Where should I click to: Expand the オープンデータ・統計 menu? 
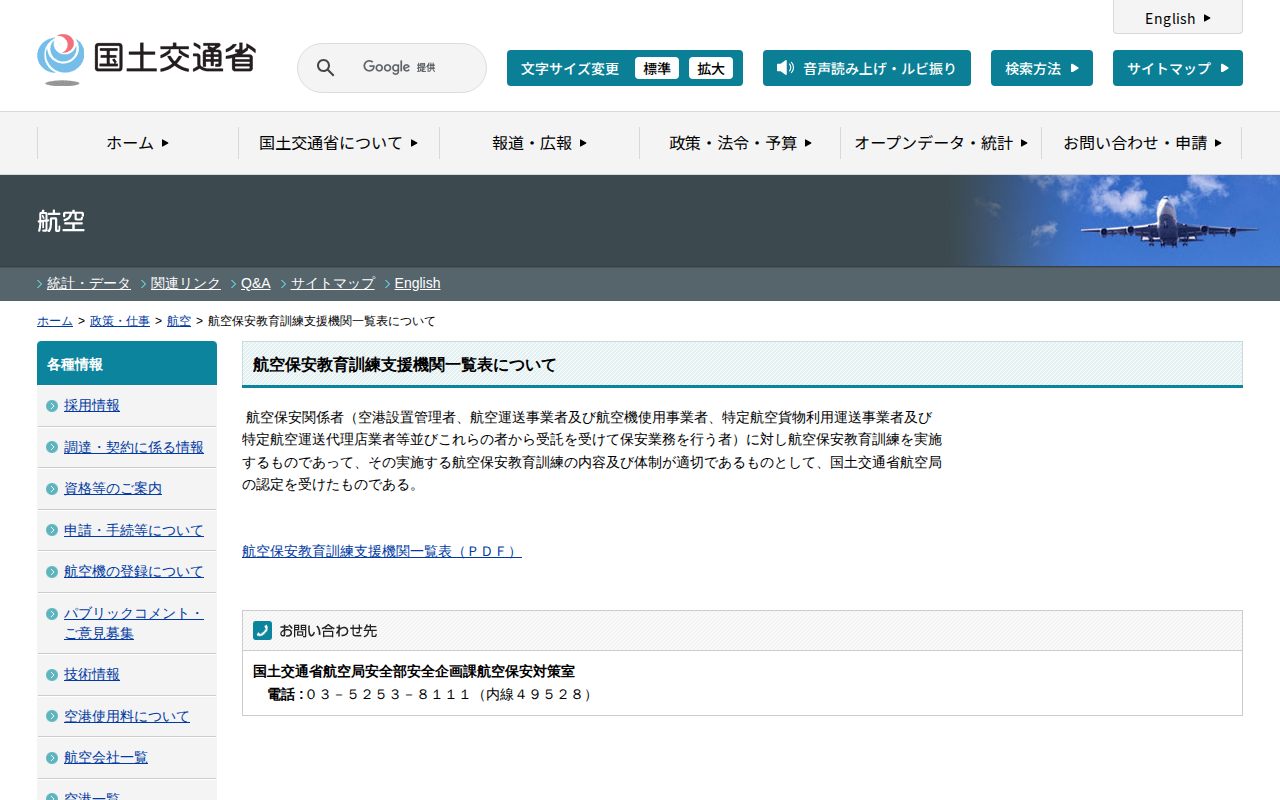click(940, 143)
